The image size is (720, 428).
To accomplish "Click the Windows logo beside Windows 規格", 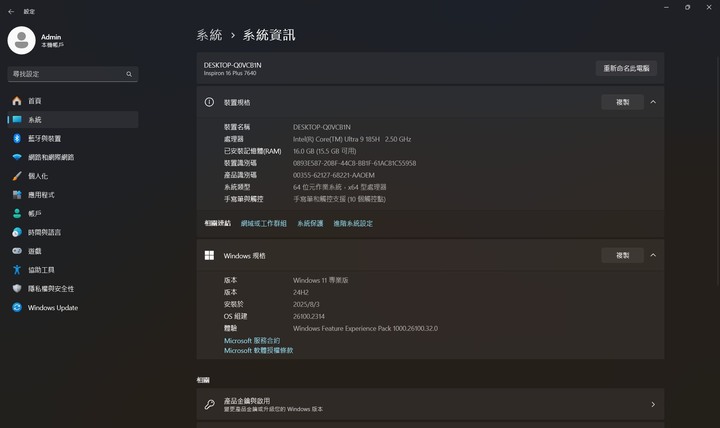I will pos(209,255).
